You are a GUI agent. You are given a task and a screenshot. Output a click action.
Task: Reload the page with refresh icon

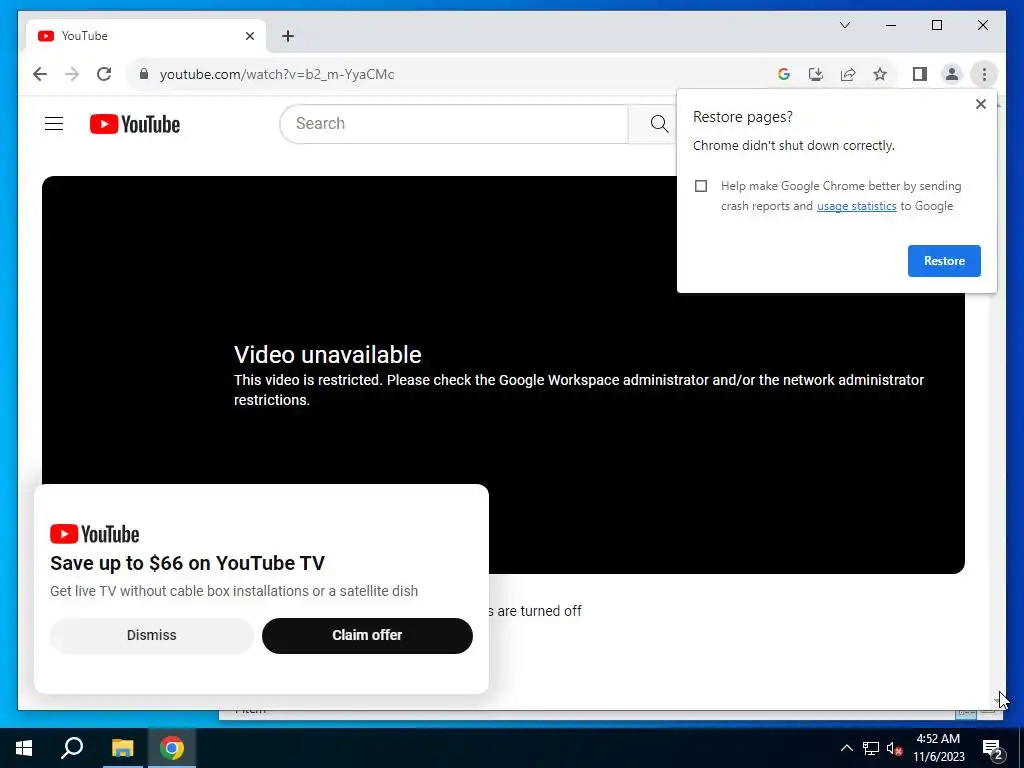click(104, 74)
